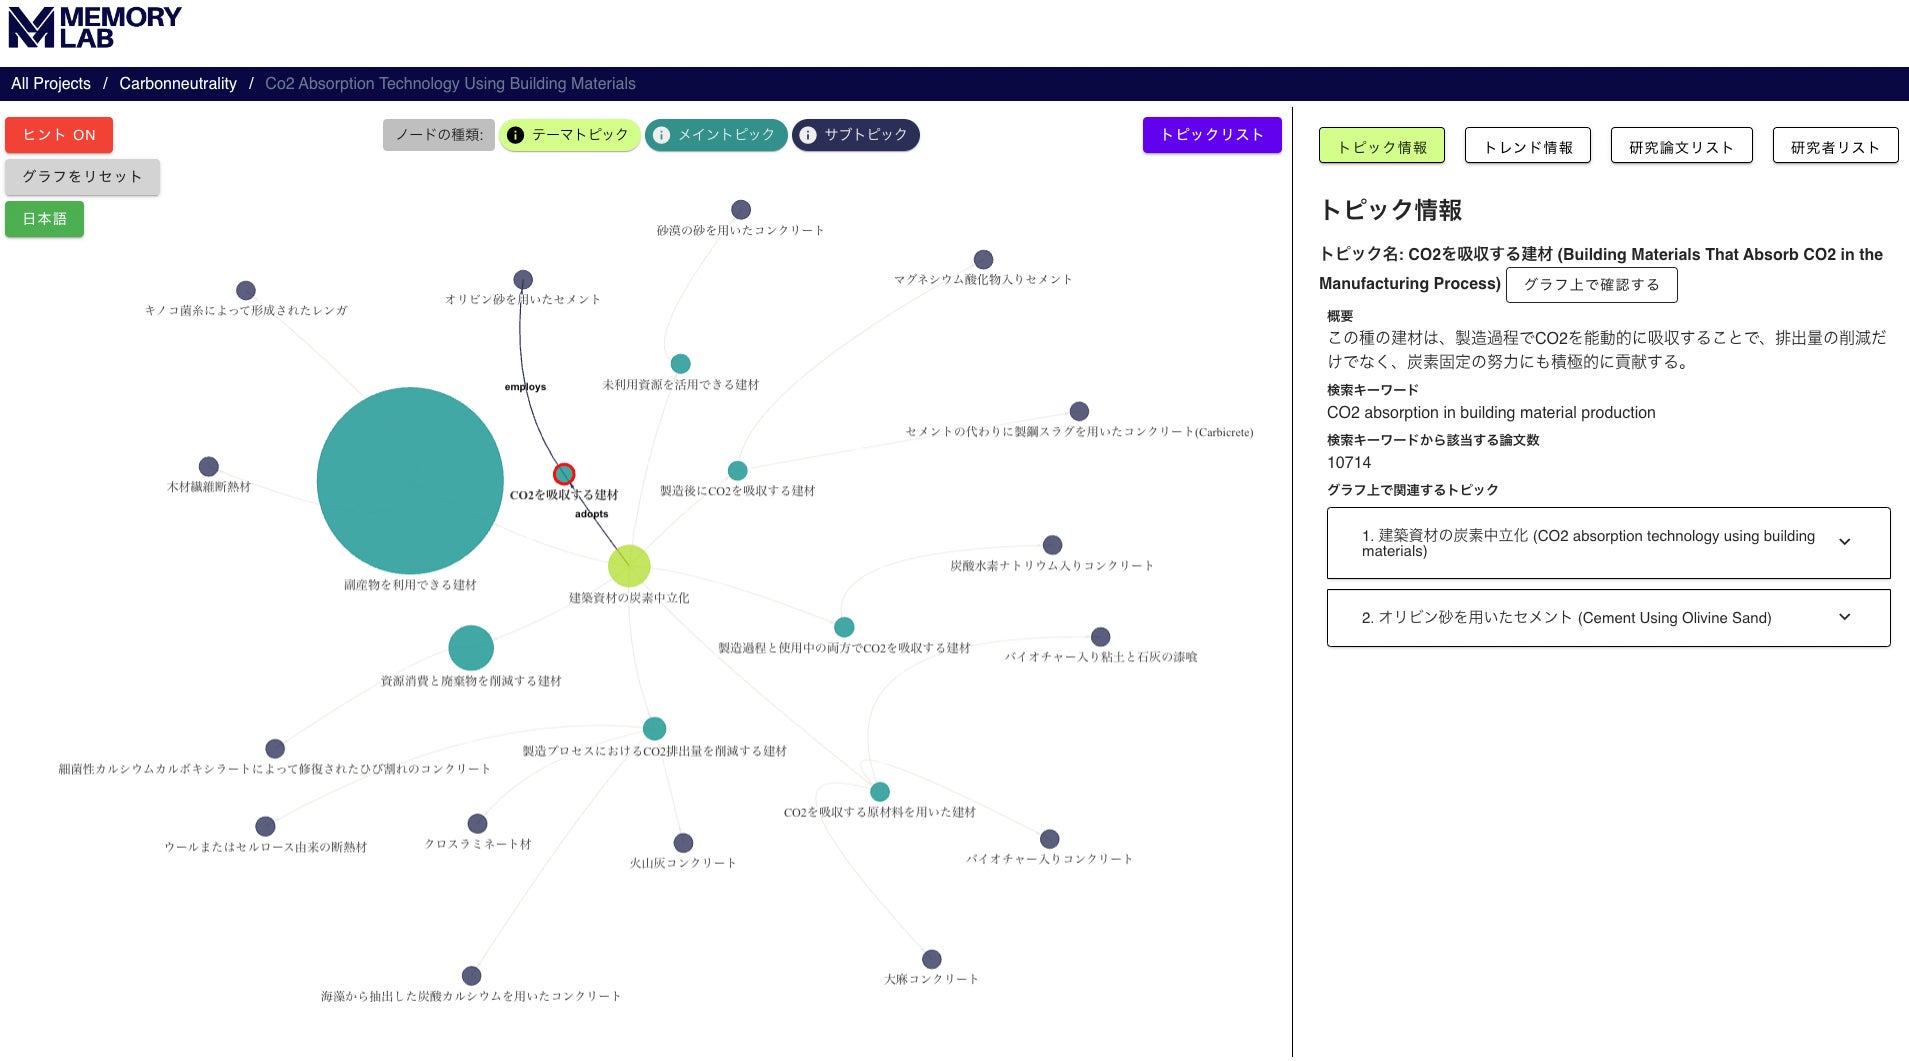1909x1061 pixels.
Task: Click info icon on サブトピック chip
Action: coord(808,135)
